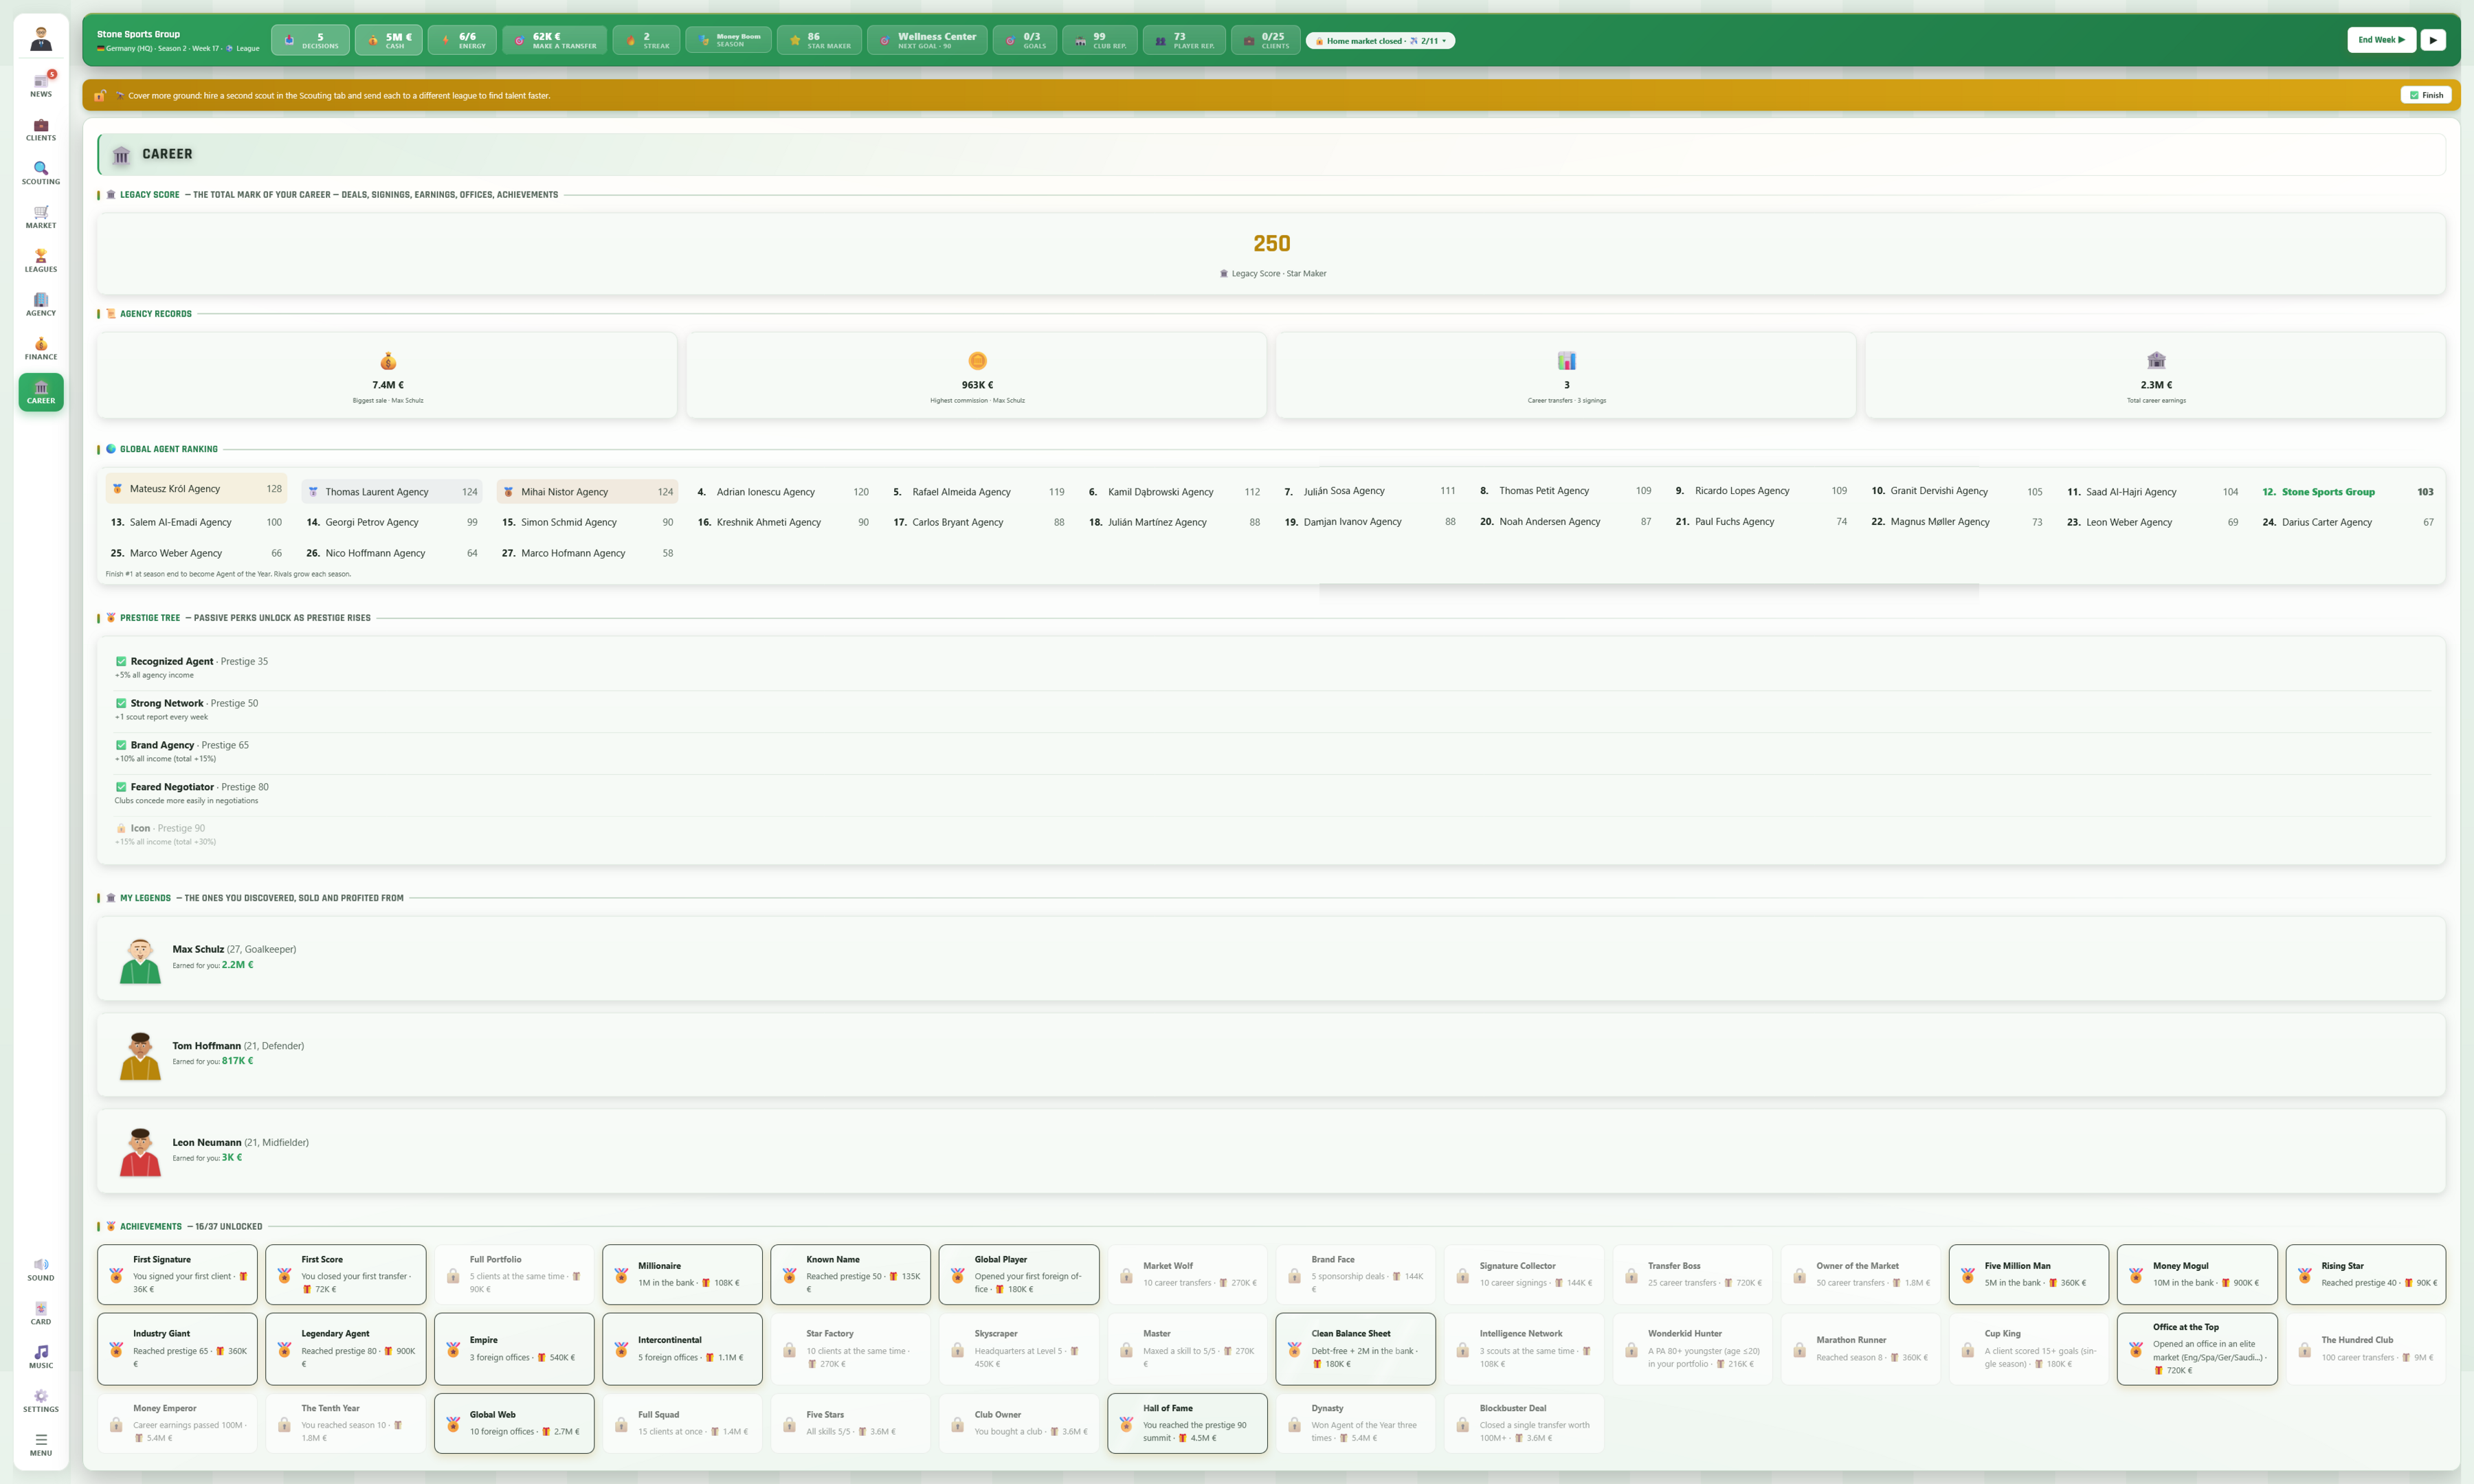2474x1484 pixels.
Task: Select Stone Sports Group ranking entry
Action: [x=2347, y=492]
